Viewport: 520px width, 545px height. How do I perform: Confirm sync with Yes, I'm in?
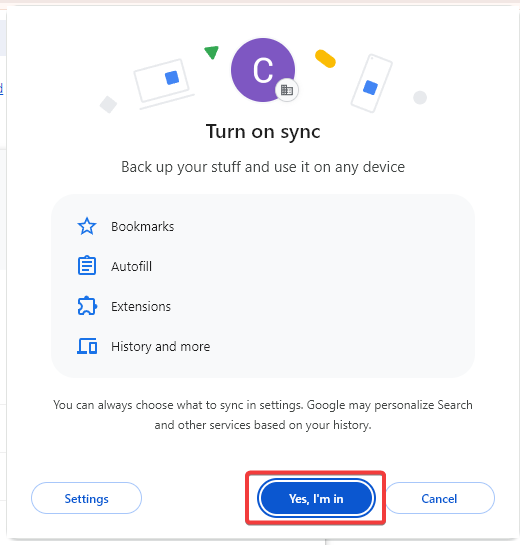coord(316,498)
